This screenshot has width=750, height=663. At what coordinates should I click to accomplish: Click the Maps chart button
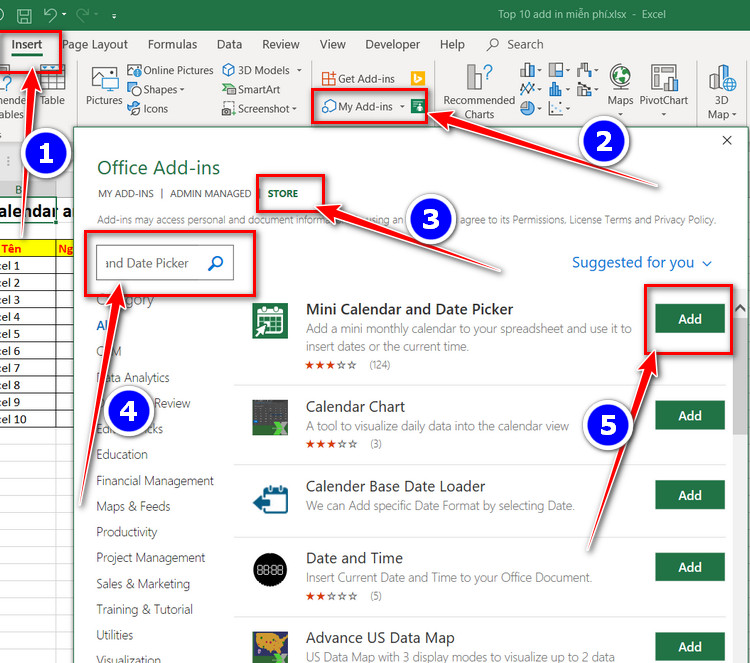(620, 90)
